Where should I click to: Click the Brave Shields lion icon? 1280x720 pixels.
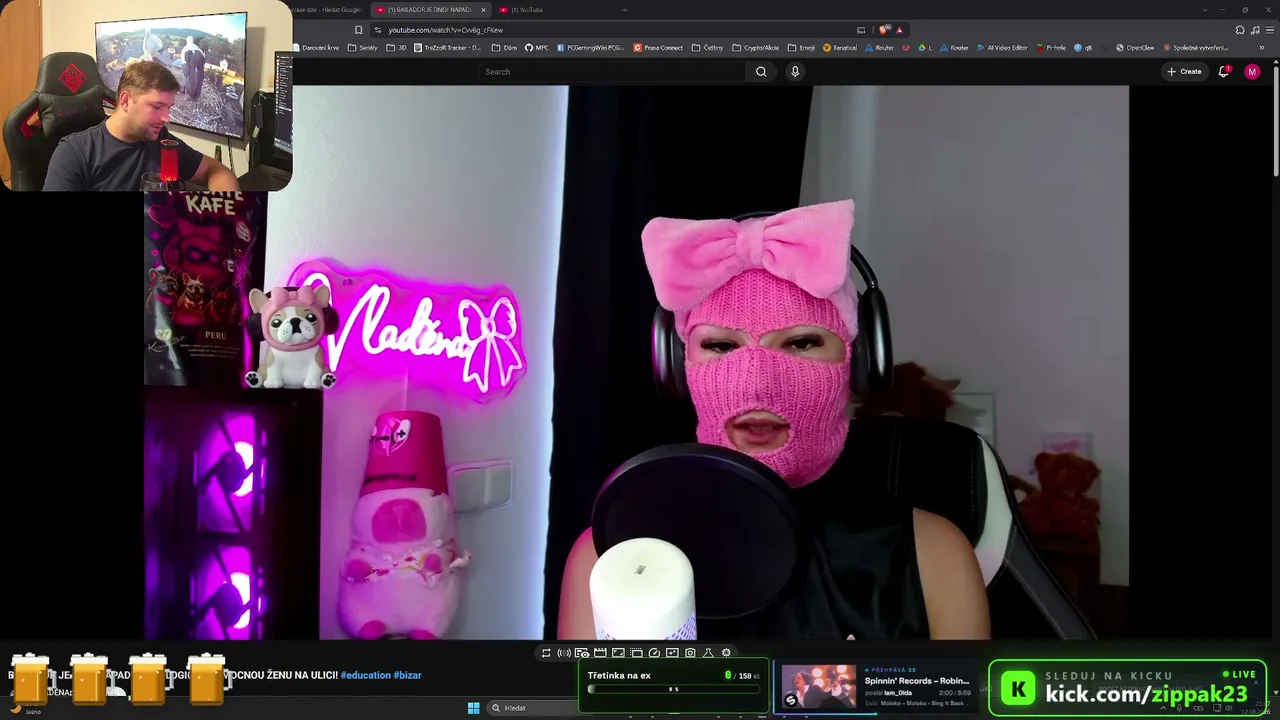(884, 30)
